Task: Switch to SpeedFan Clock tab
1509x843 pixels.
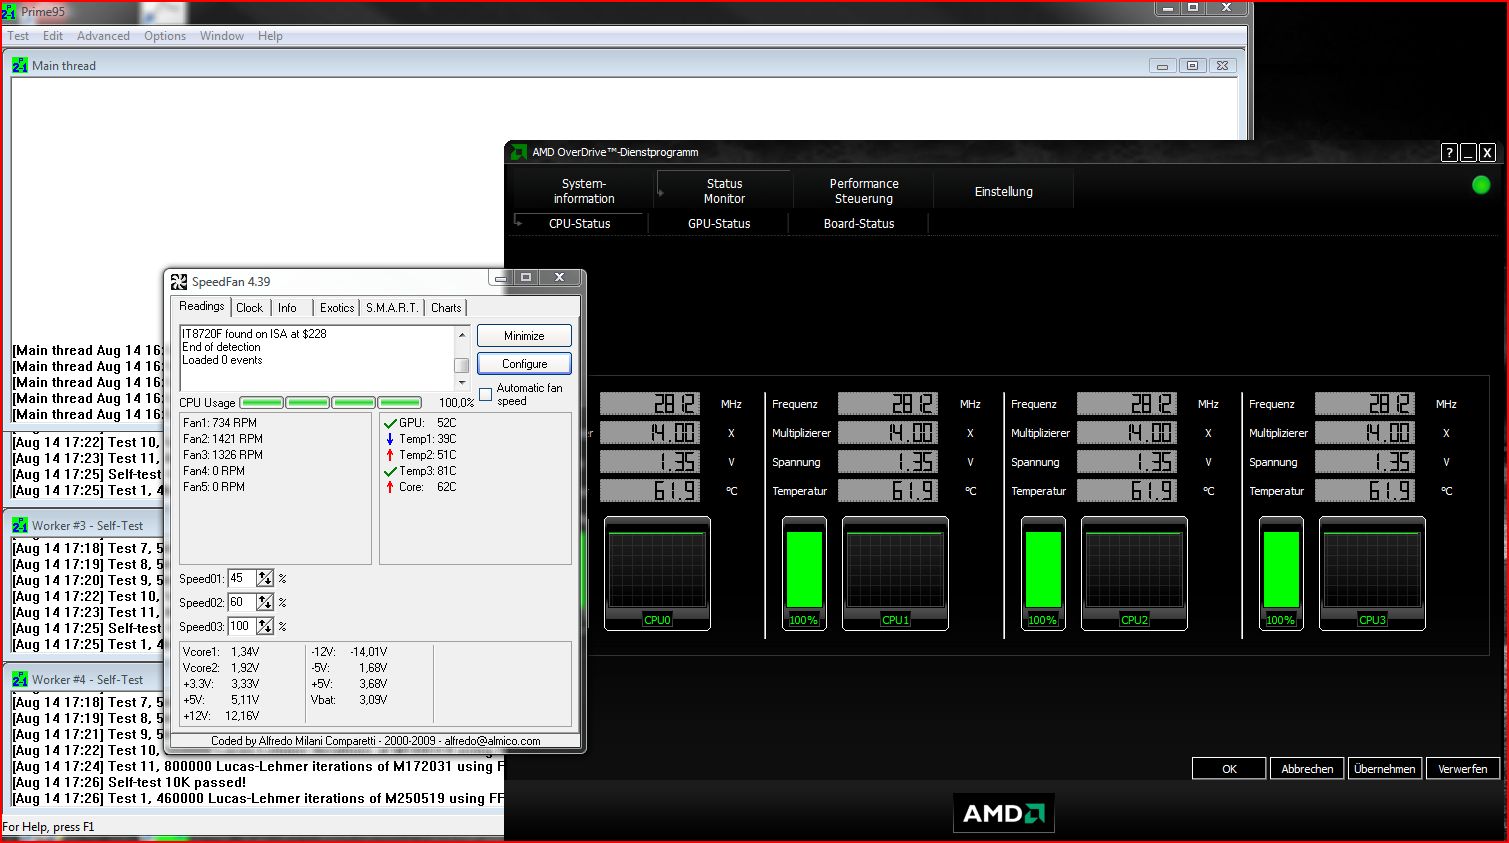Action: [x=250, y=308]
